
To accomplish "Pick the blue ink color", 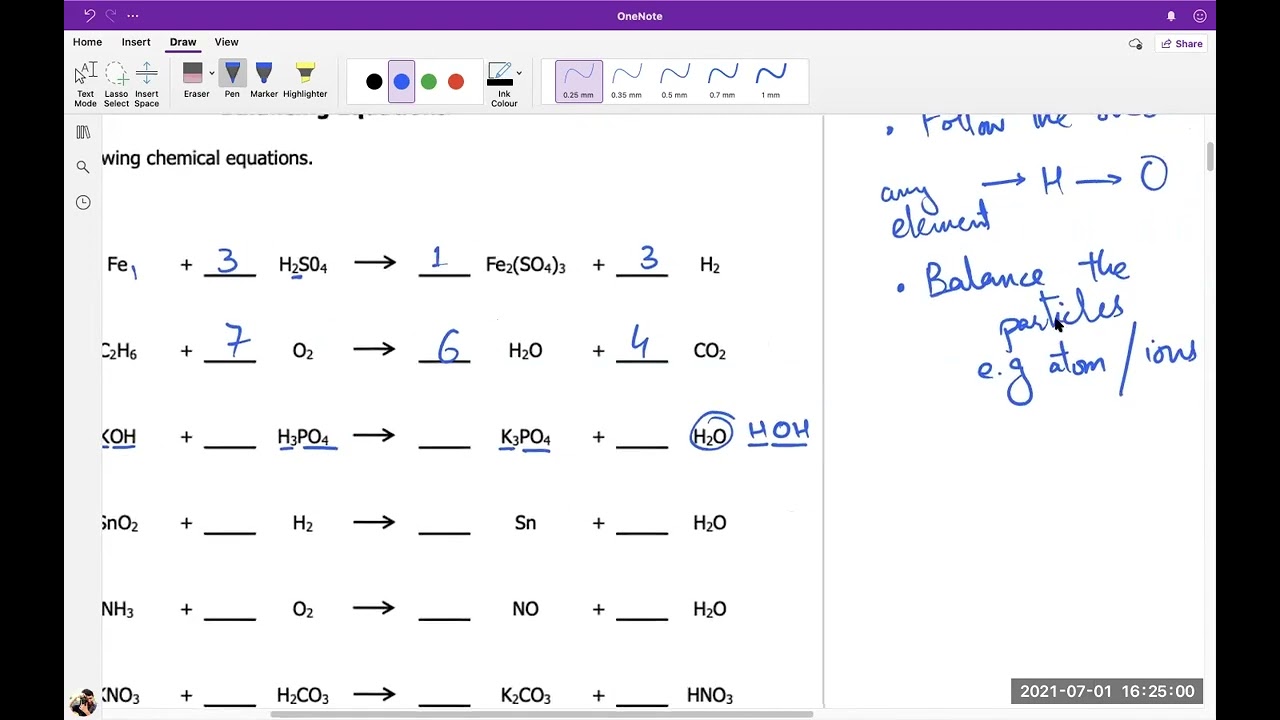I will pyautogui.click(x=401, y=82).
